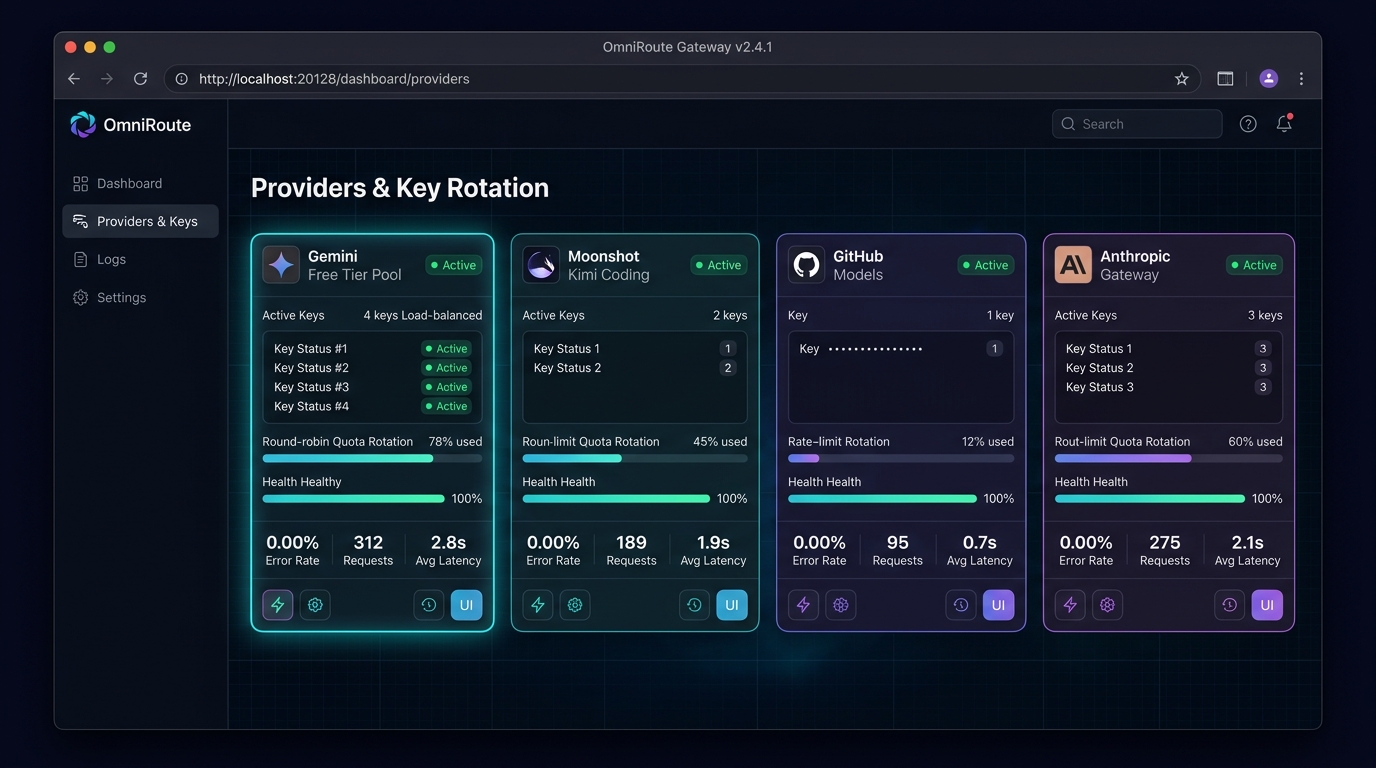Screen dimensions: 1376x768
Task: Open the gear settings on Anthropic card
Action: (x=1107, y=605)
